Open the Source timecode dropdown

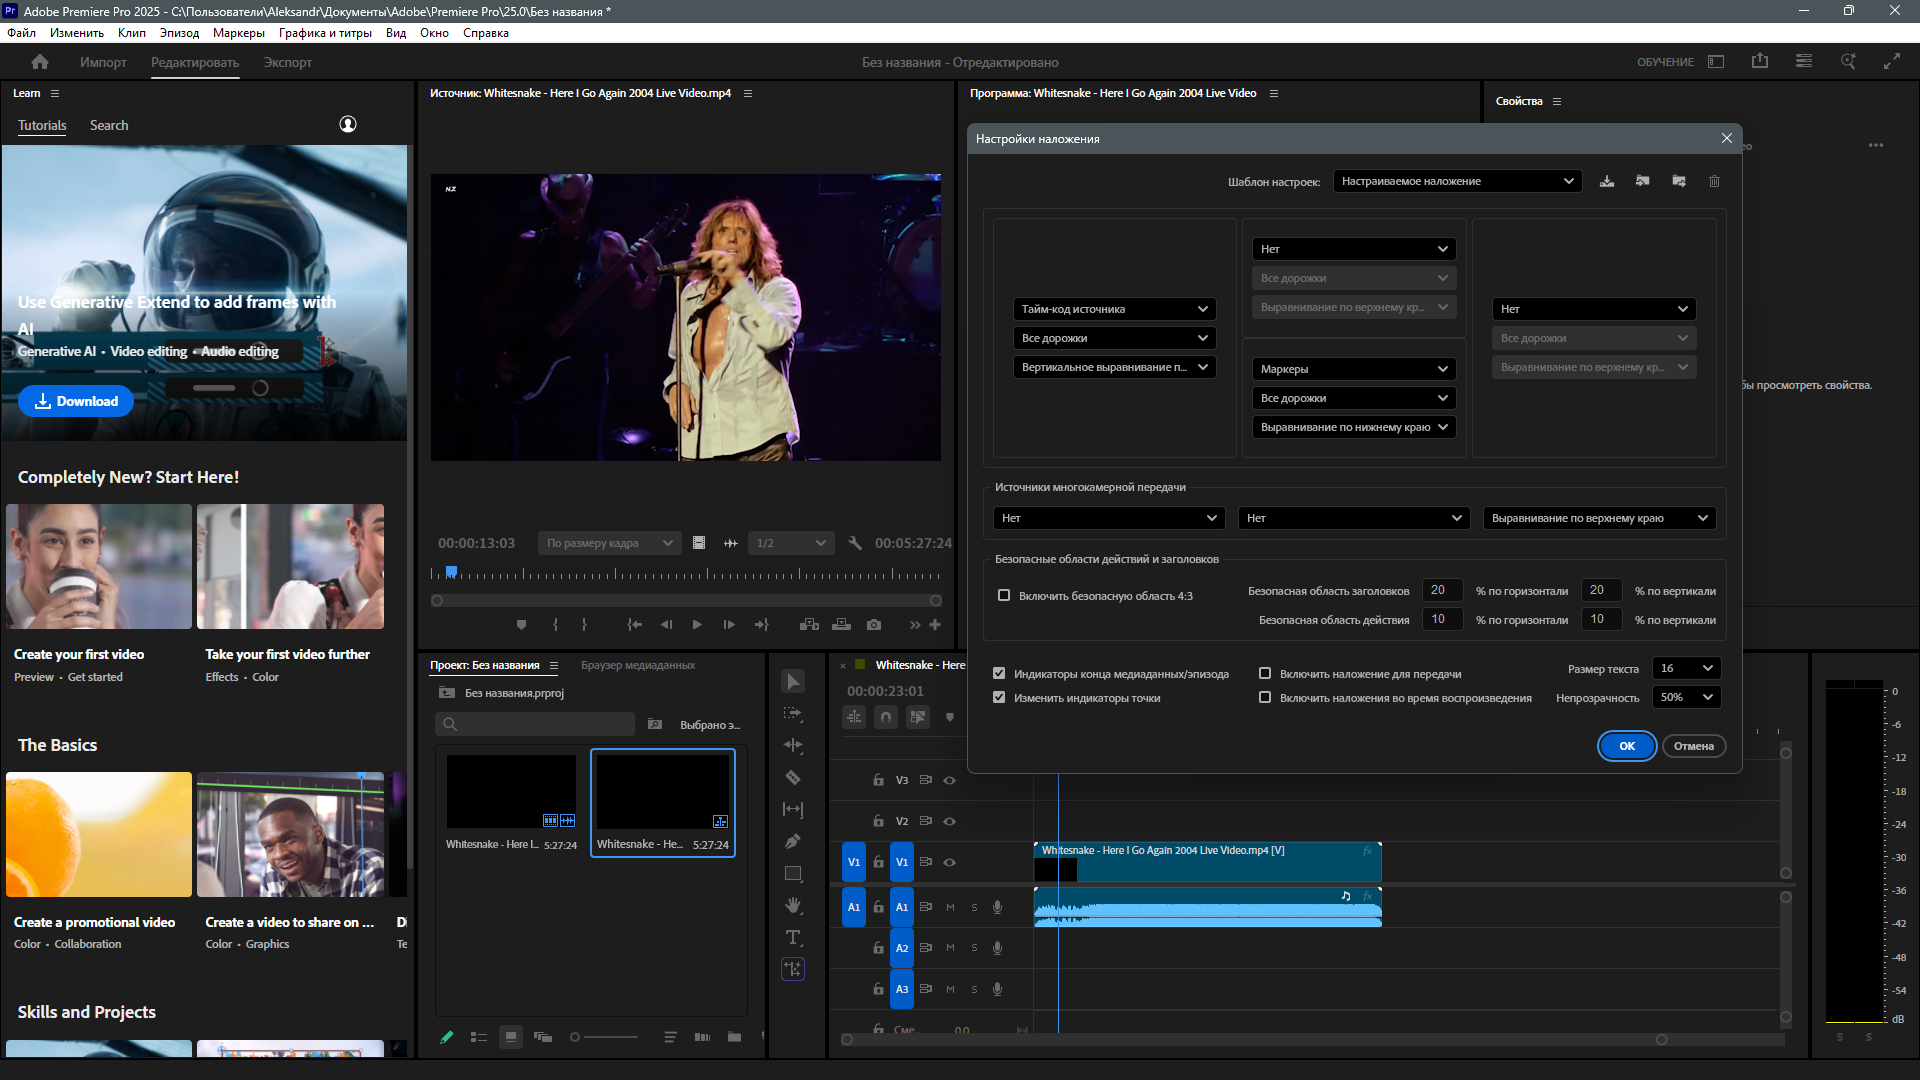click(1114, 310)
